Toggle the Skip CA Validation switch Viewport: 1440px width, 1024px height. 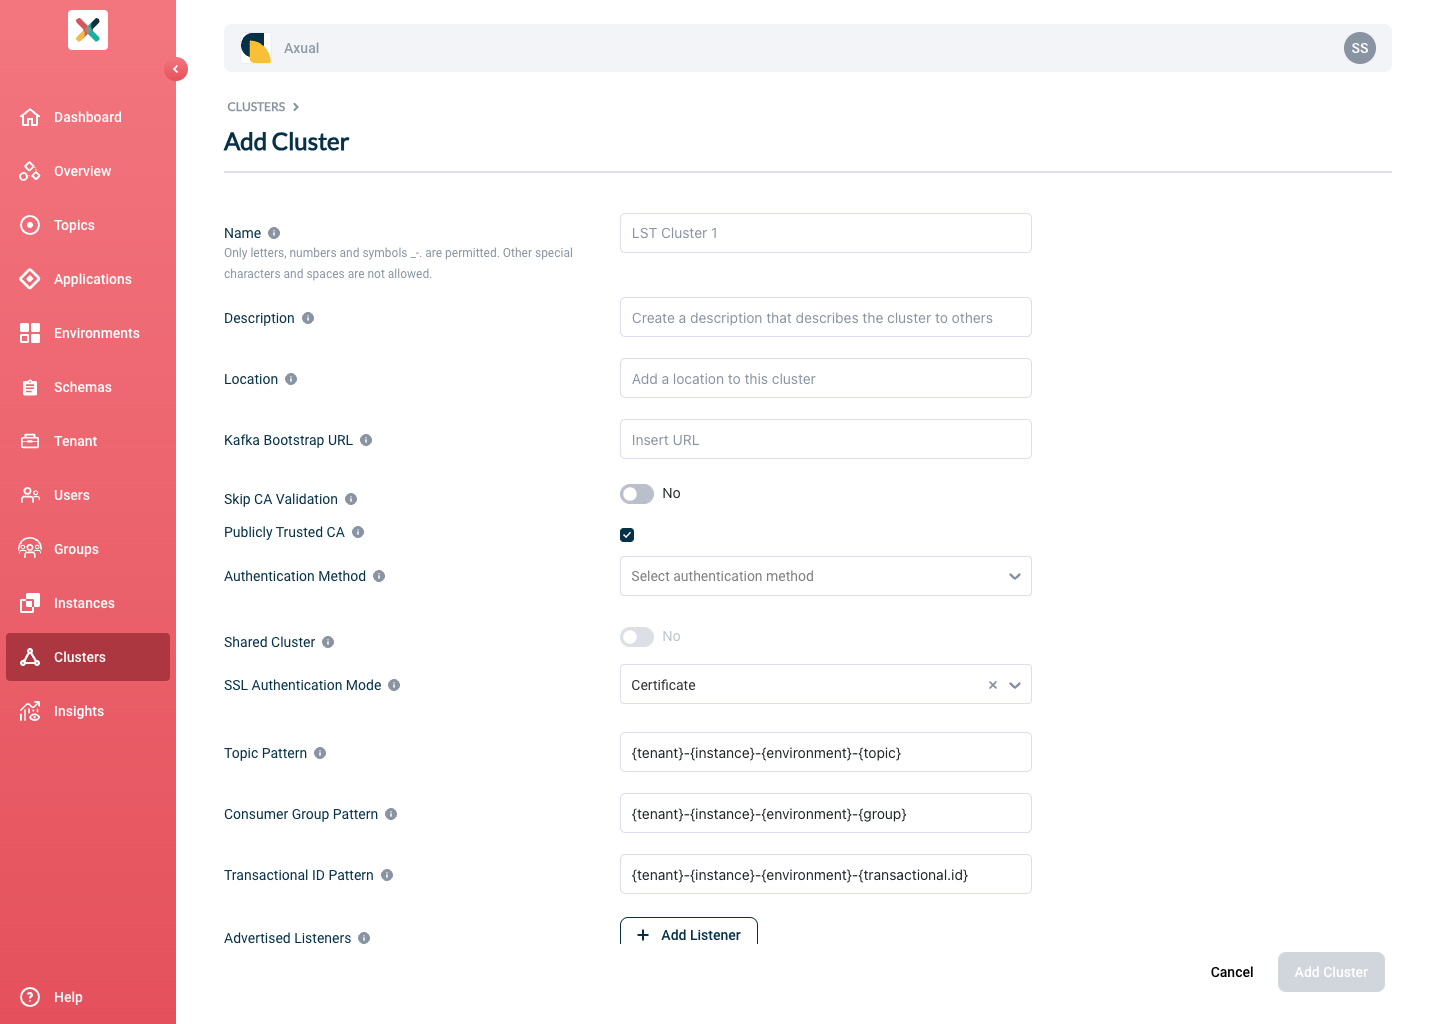(x=637, y=494)
